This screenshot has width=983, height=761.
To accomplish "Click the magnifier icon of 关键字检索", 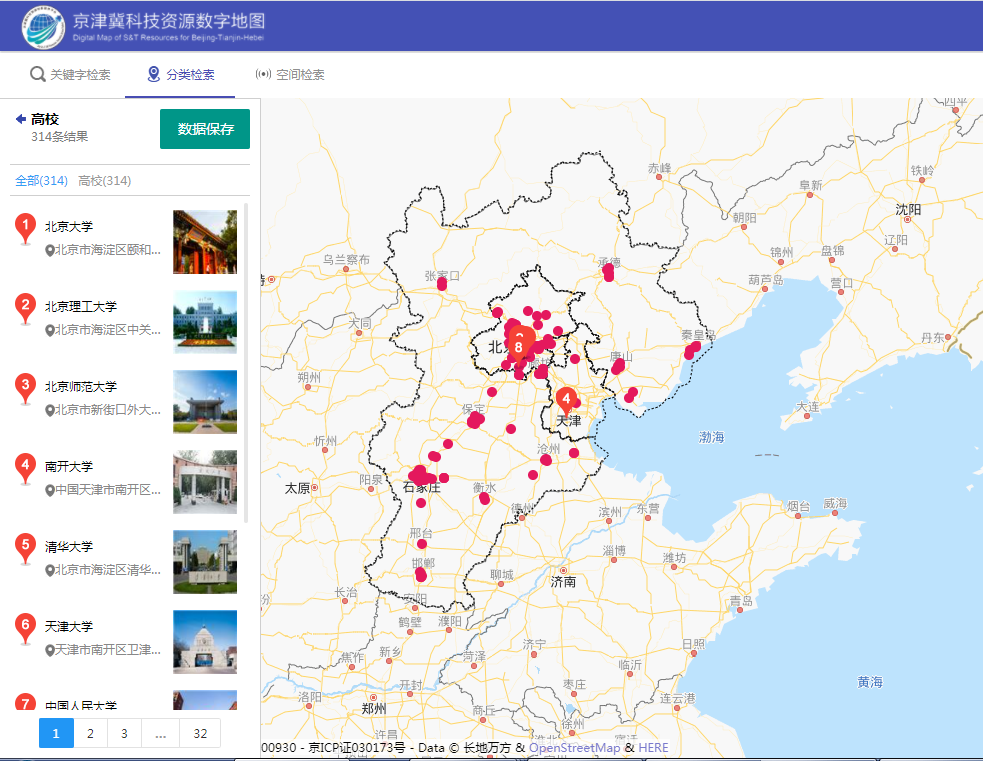I will point(38,75).
